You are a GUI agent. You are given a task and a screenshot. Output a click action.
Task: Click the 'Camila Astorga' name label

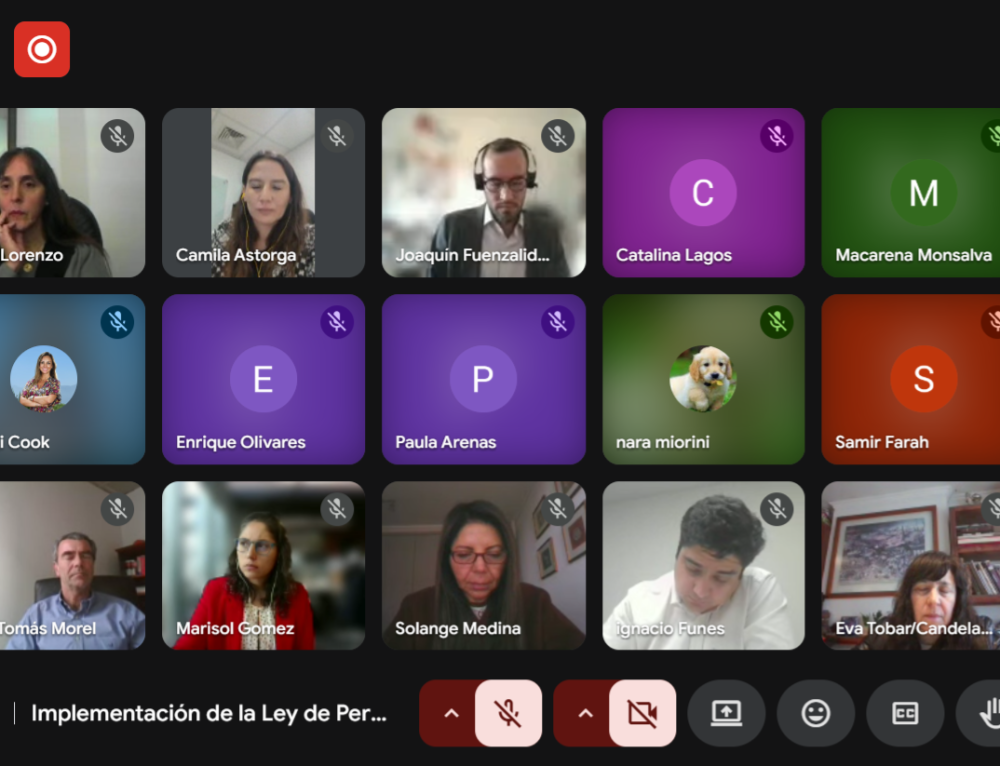(x=236, y=255)
